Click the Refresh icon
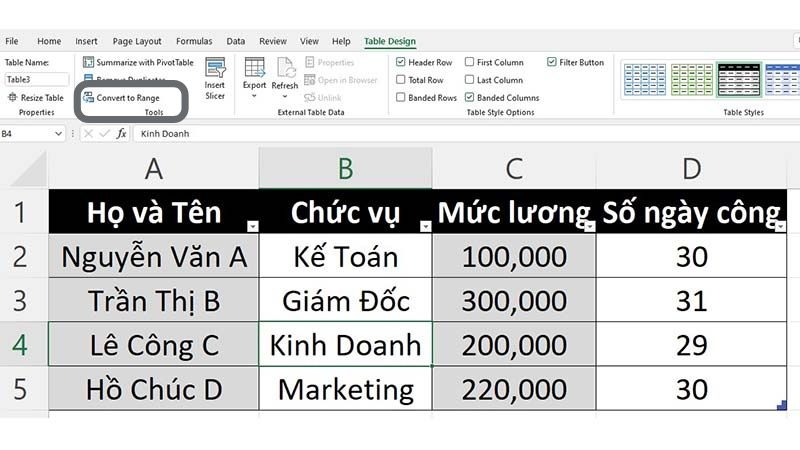800x450 pixels. [285, 67]
